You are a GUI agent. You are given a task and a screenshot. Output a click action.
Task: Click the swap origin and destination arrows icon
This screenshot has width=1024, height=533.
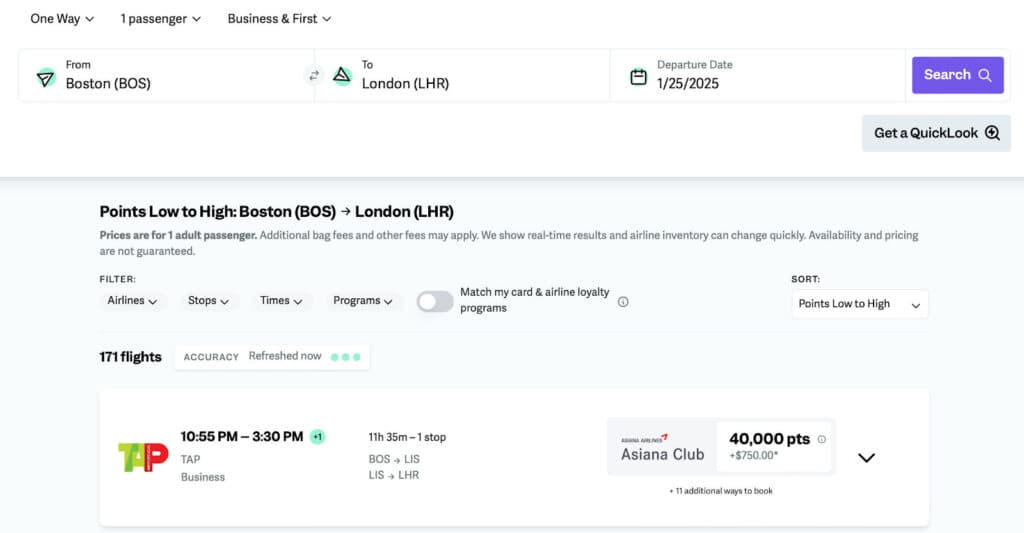[x=314, y=75]
